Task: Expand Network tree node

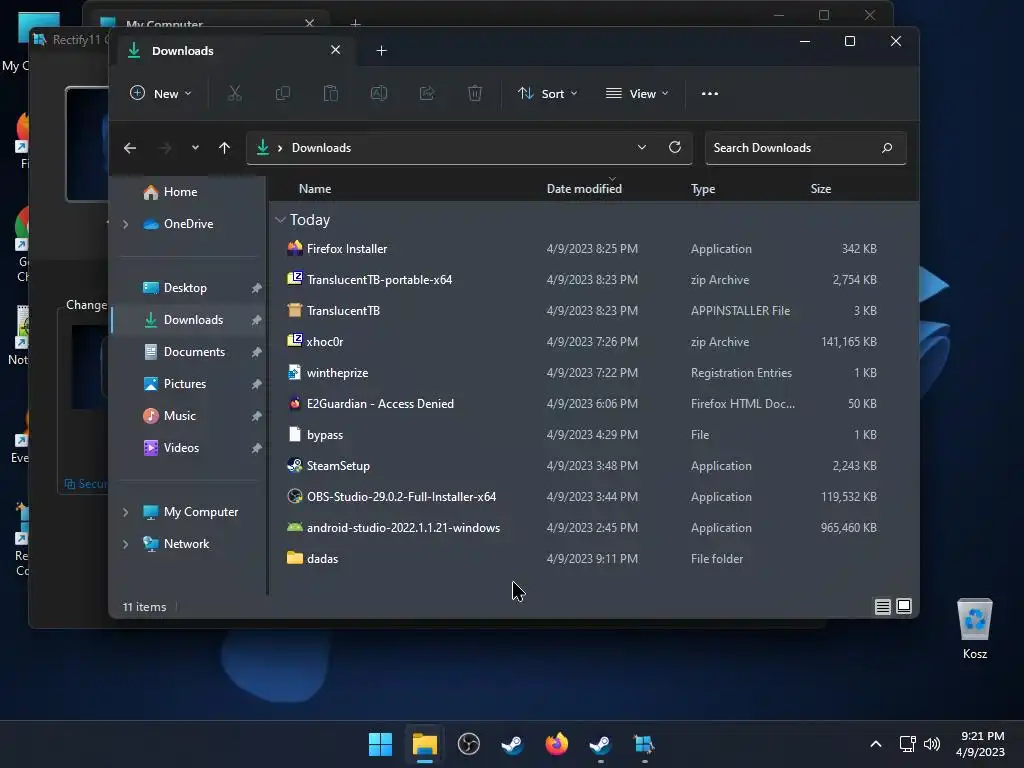Action: 125,544
